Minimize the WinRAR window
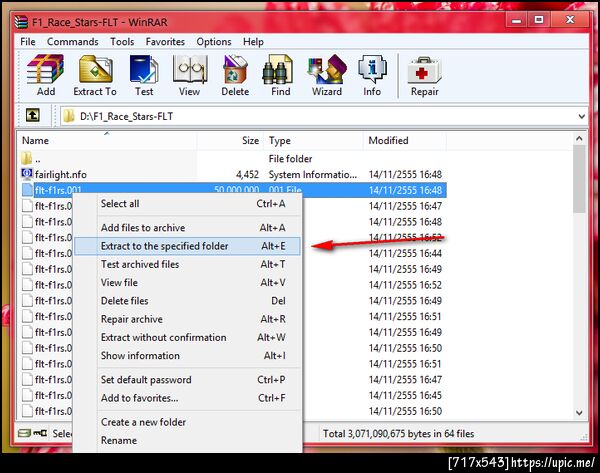 517,20
